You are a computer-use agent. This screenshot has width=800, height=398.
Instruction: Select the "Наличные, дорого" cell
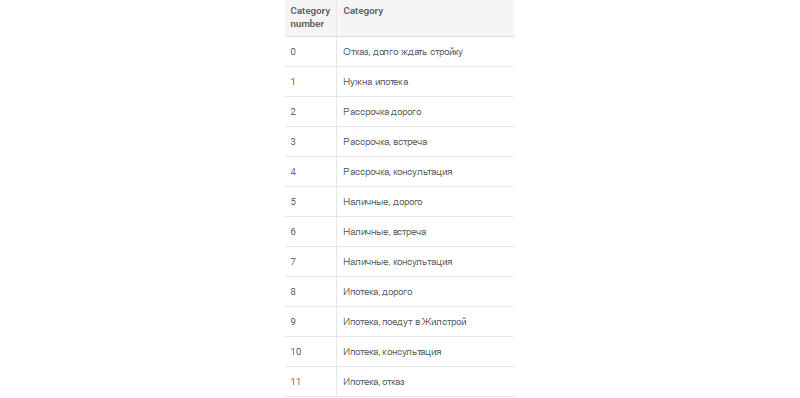coord(425,202)
